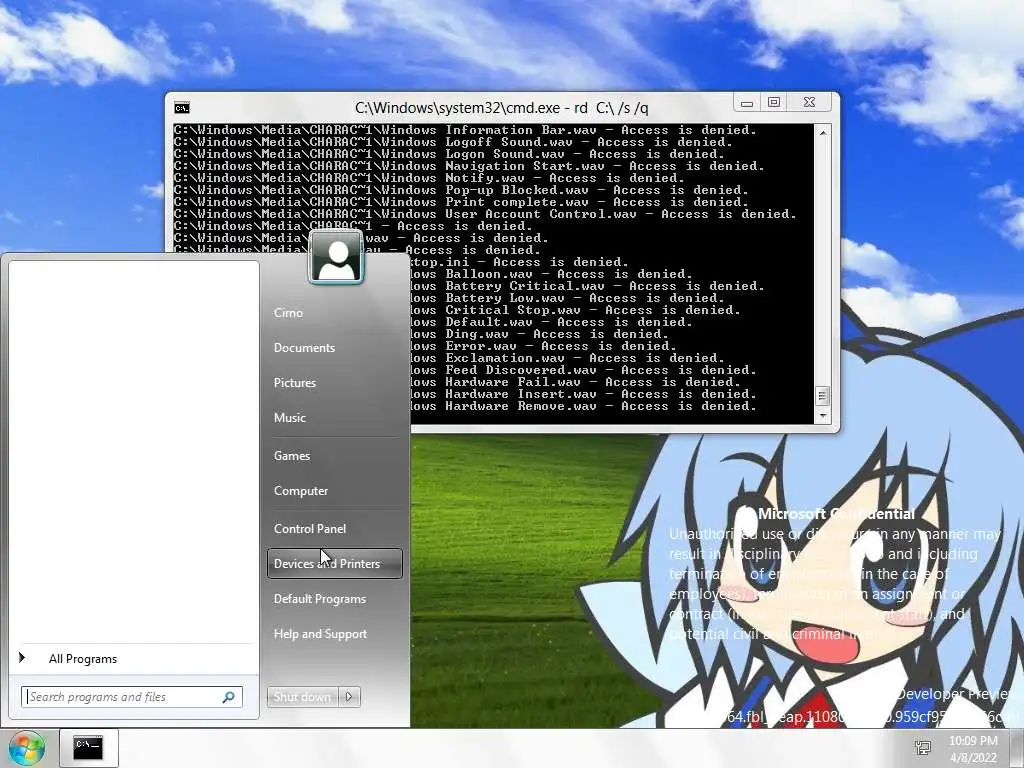Viewport: 1024px width, 768px height.
Task: Click the line "Exclamation.wav"
Action: pos(568,359)
